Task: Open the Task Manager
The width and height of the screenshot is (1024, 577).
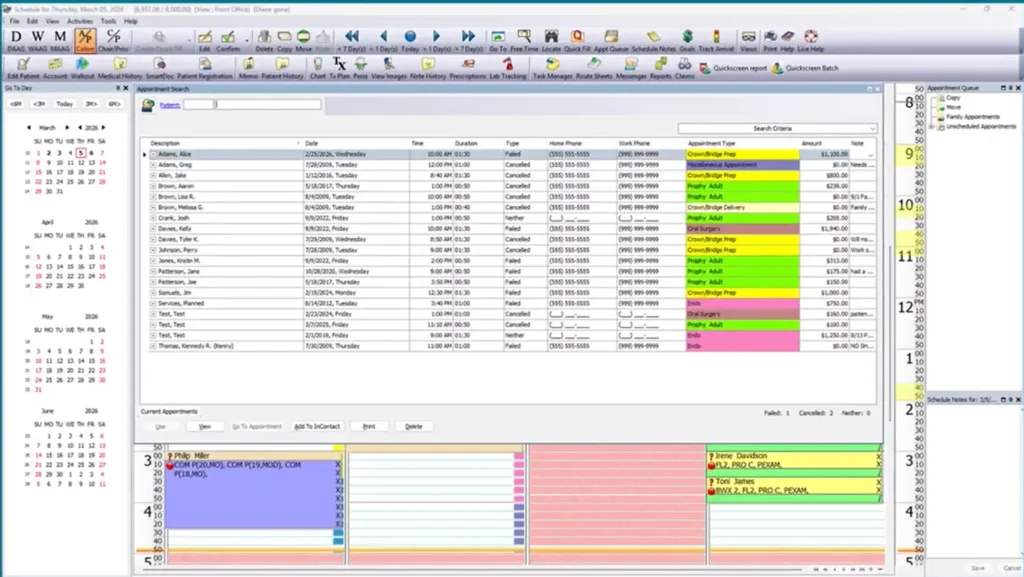Action: 552,68
